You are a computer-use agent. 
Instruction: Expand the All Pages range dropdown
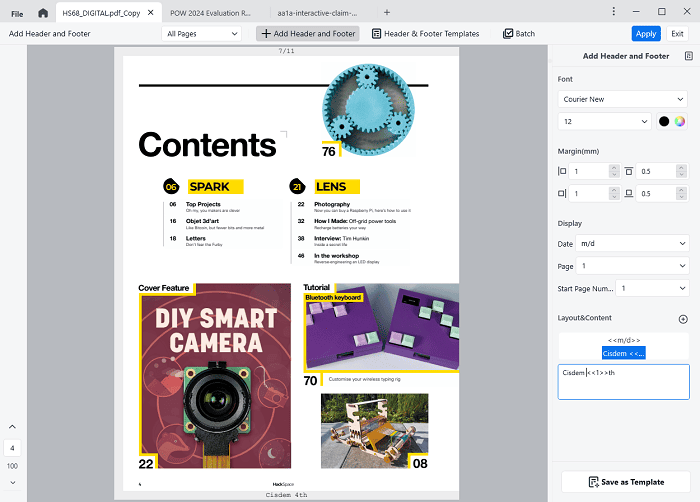click(x=201, y=33)
